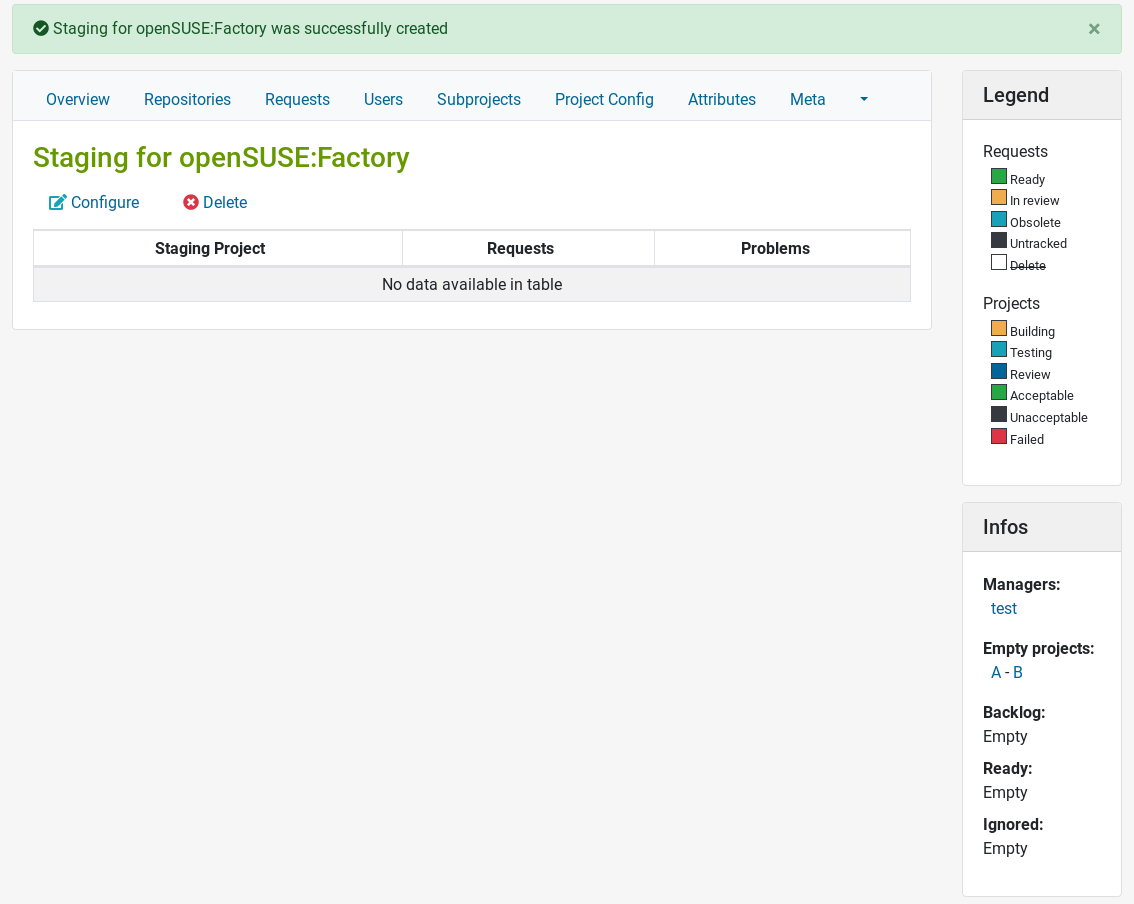
Task: Click the red Delete cross icon
Action: pos(191,202)
